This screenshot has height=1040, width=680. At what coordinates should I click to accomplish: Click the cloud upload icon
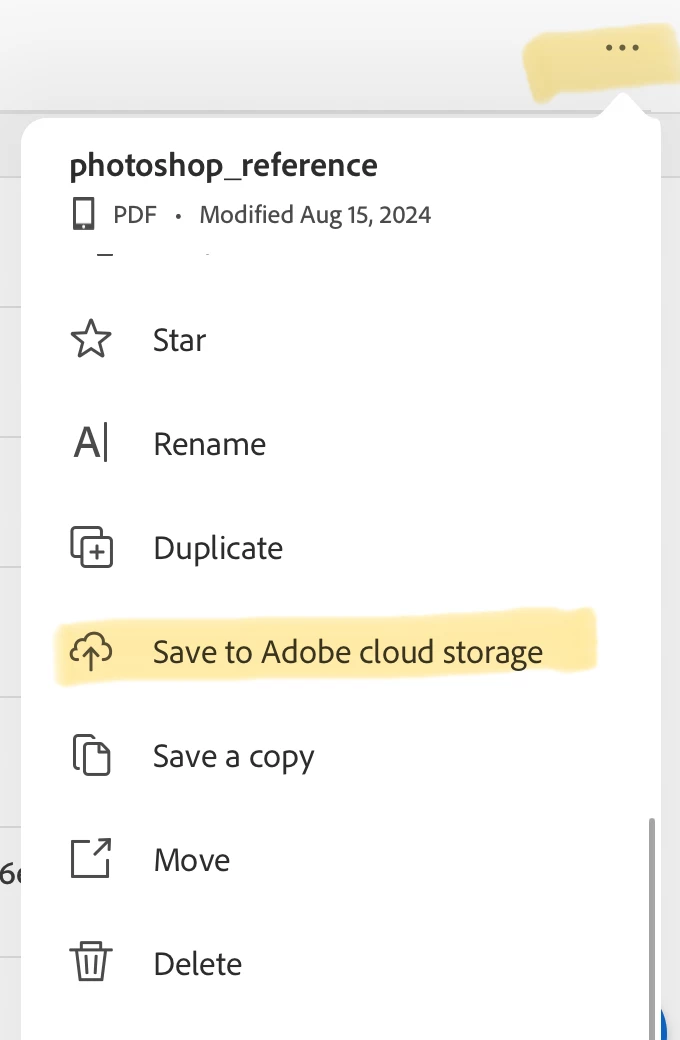91,652
